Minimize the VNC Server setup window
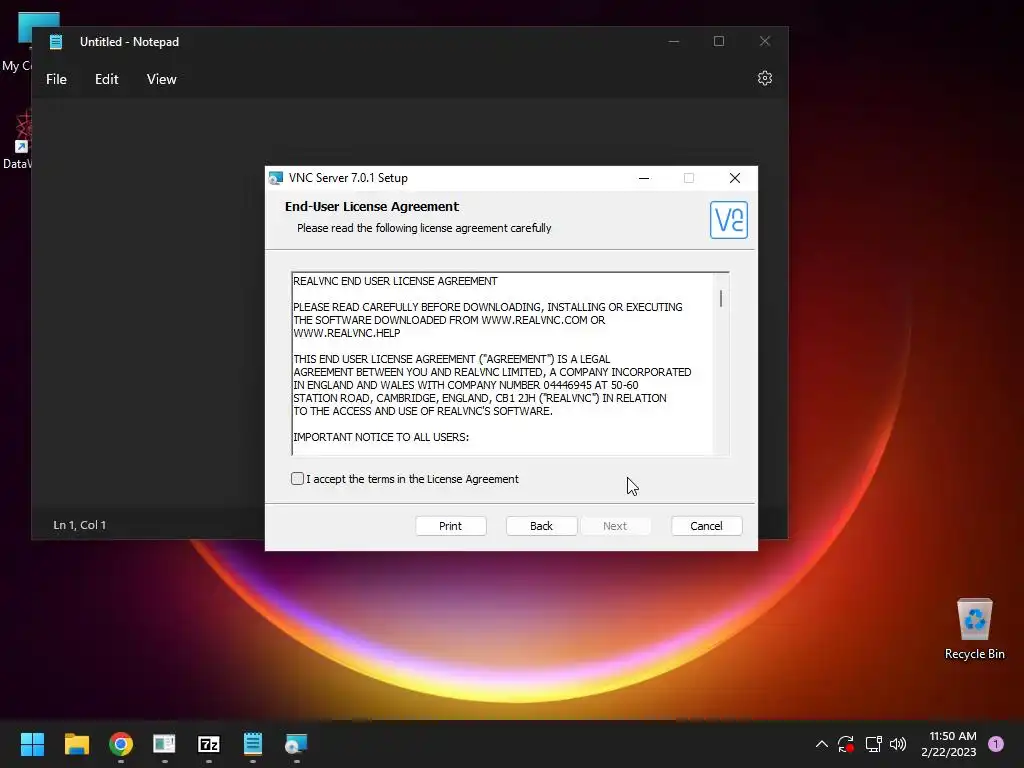Image resolution: width=1024 pixels, height=768 pixels. tap(644, 178)
